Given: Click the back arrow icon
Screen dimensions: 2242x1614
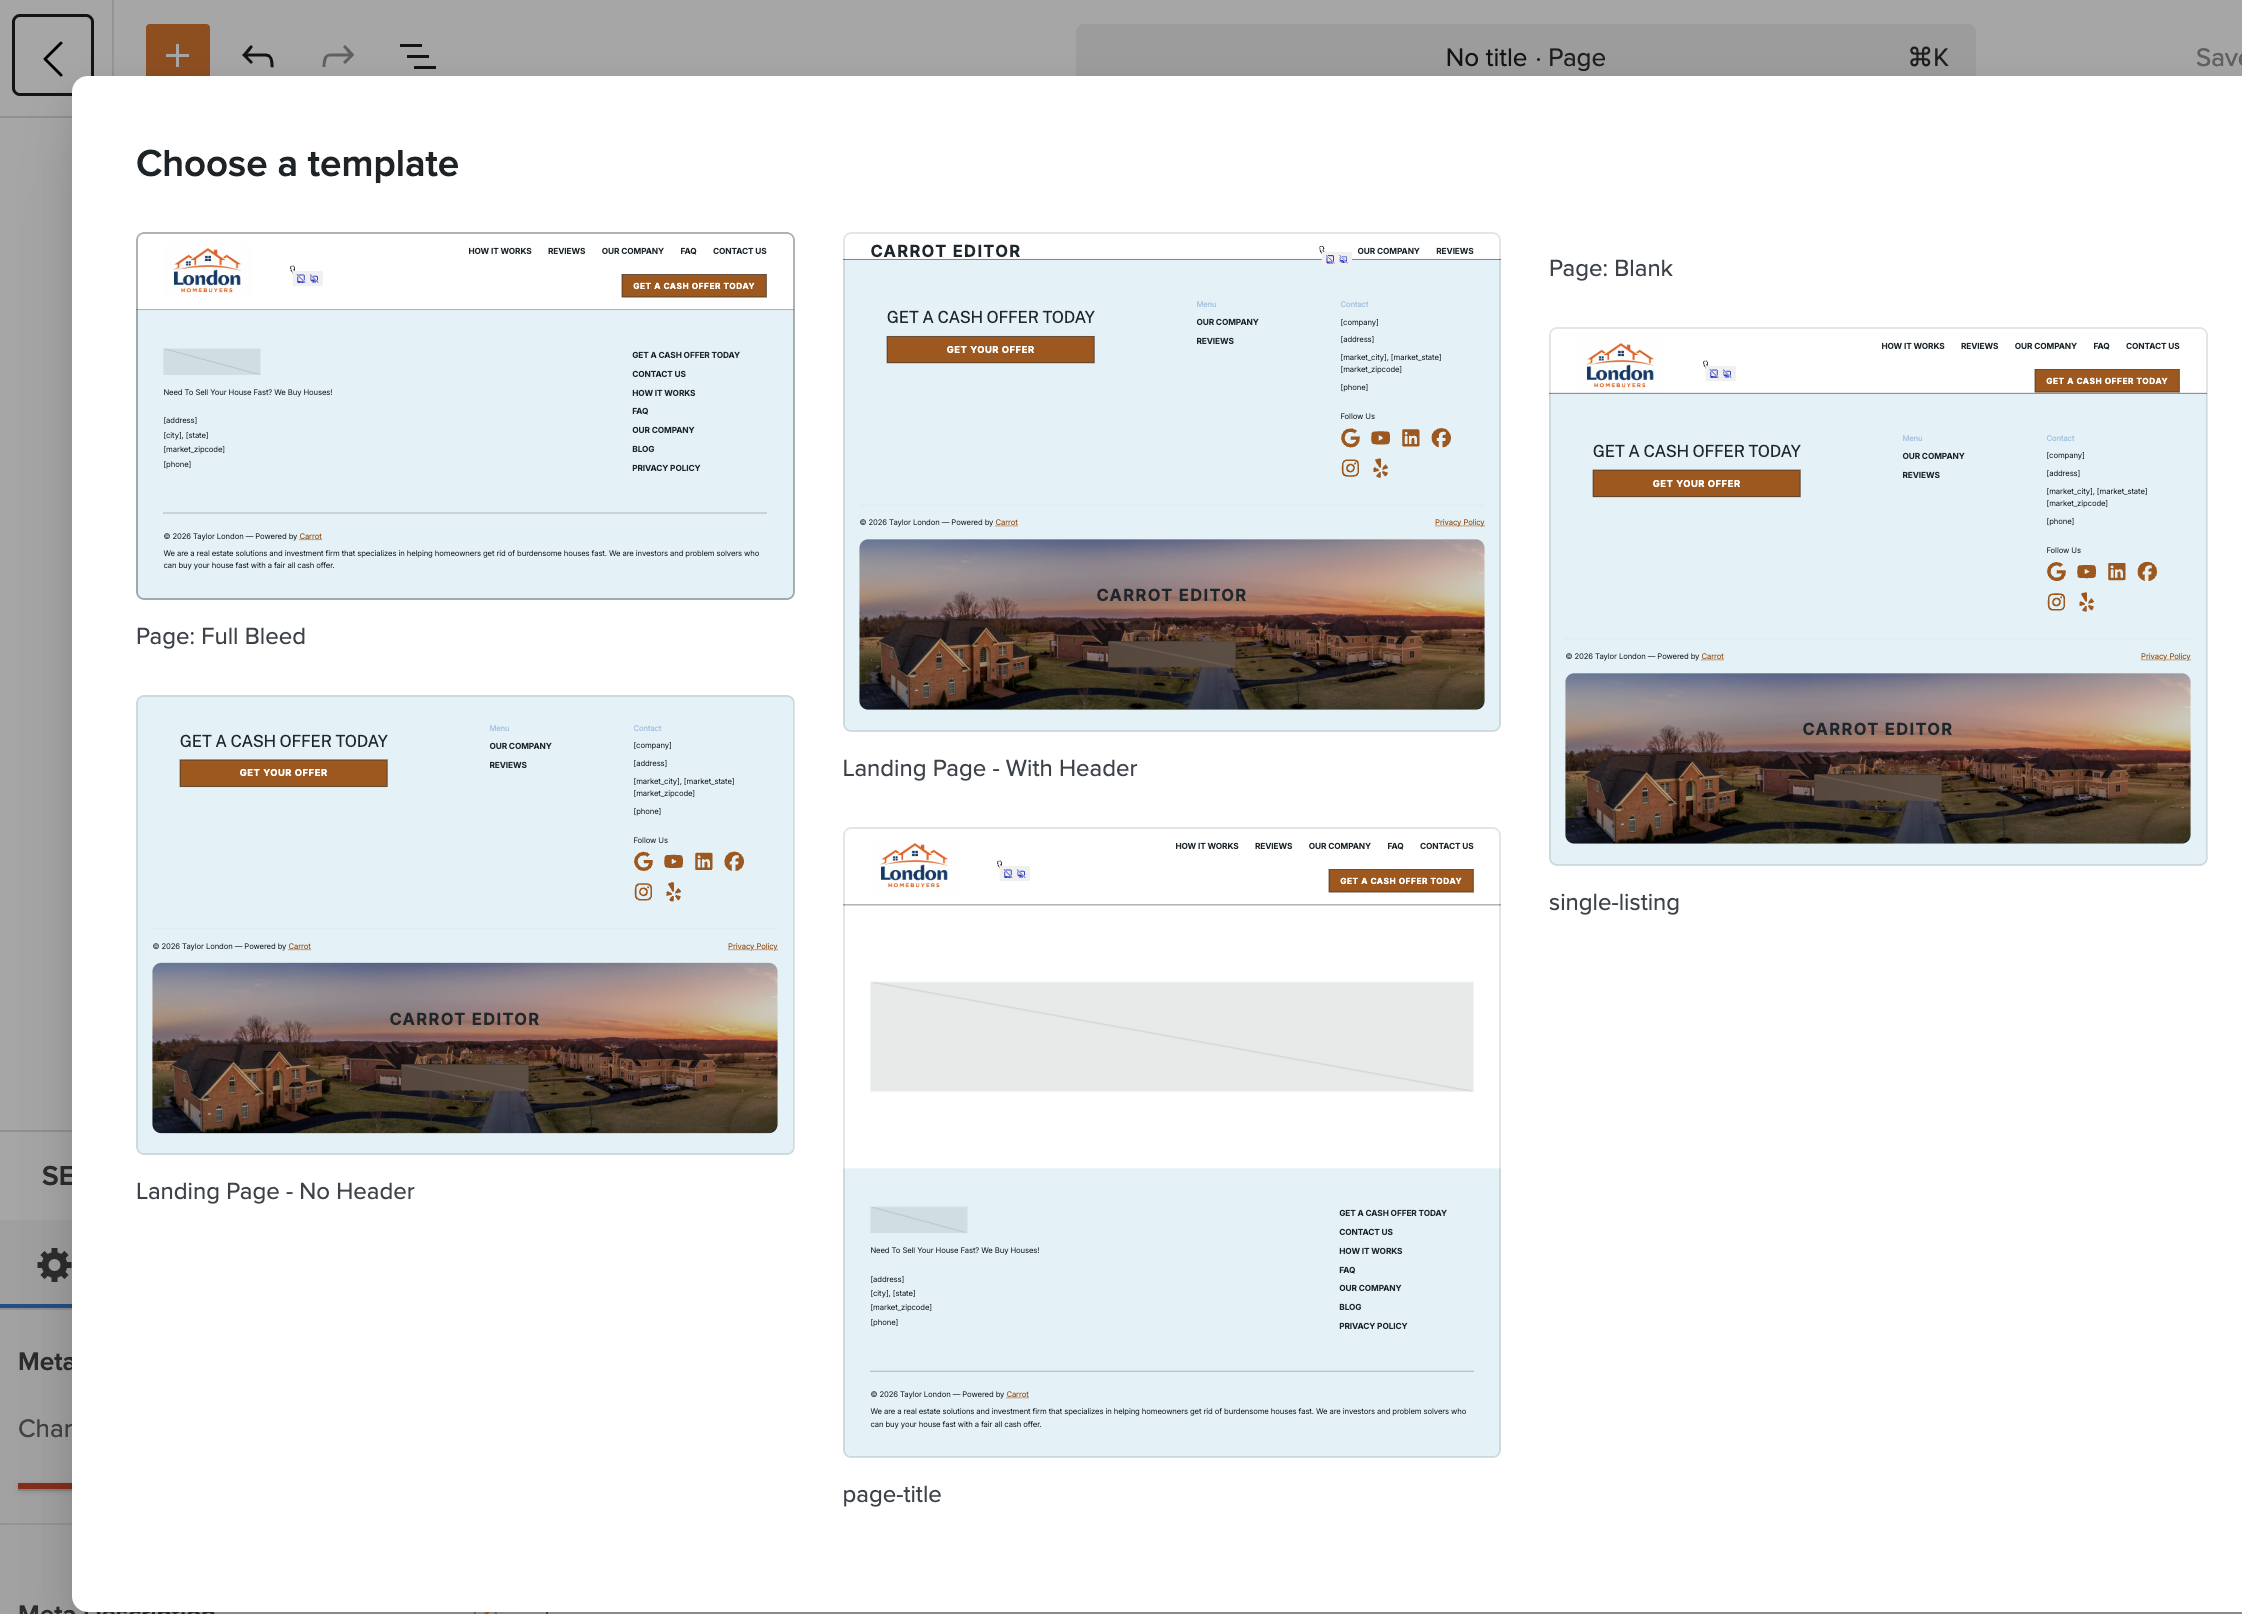Looking at the screenshot, I should 53,56.
